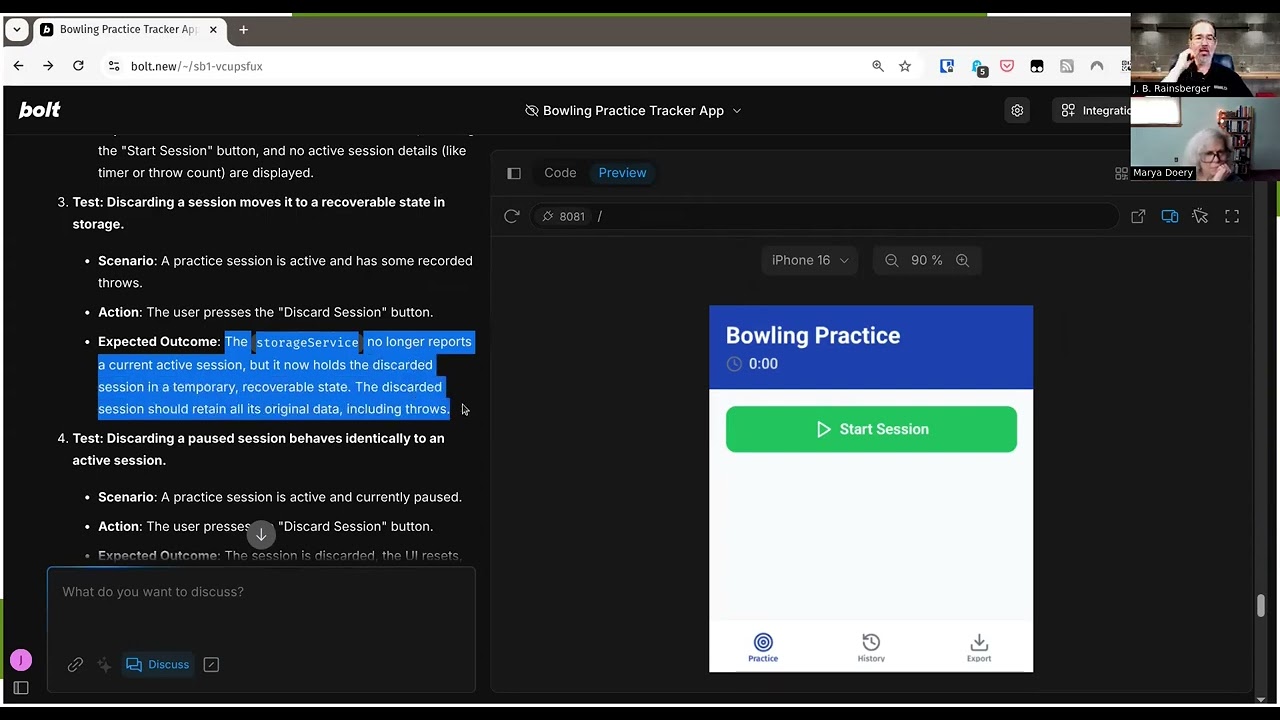
Task: Enter full screen preview
Action: 1232,216
